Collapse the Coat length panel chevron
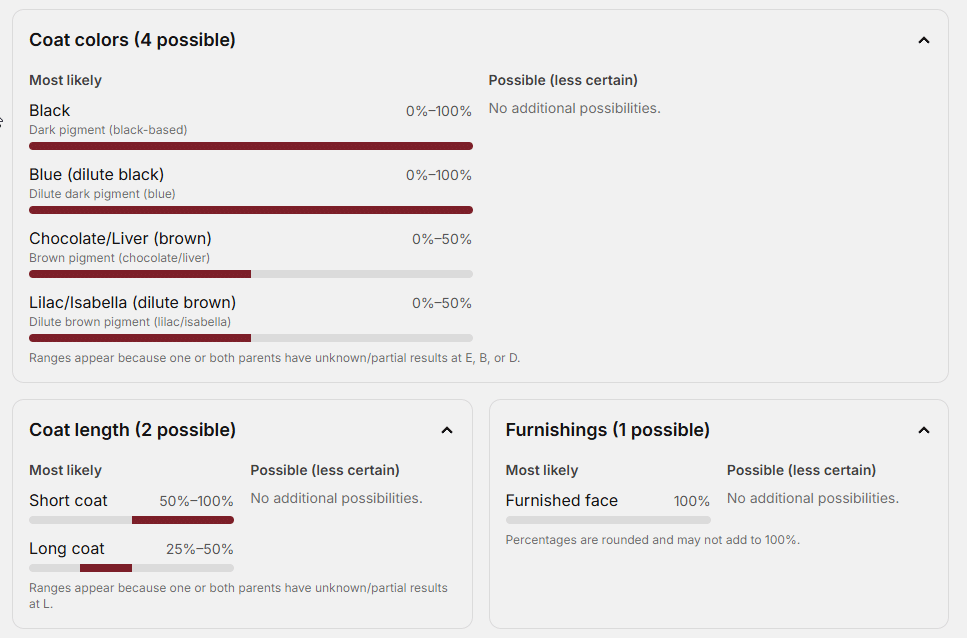 click(x=447, y=430)
